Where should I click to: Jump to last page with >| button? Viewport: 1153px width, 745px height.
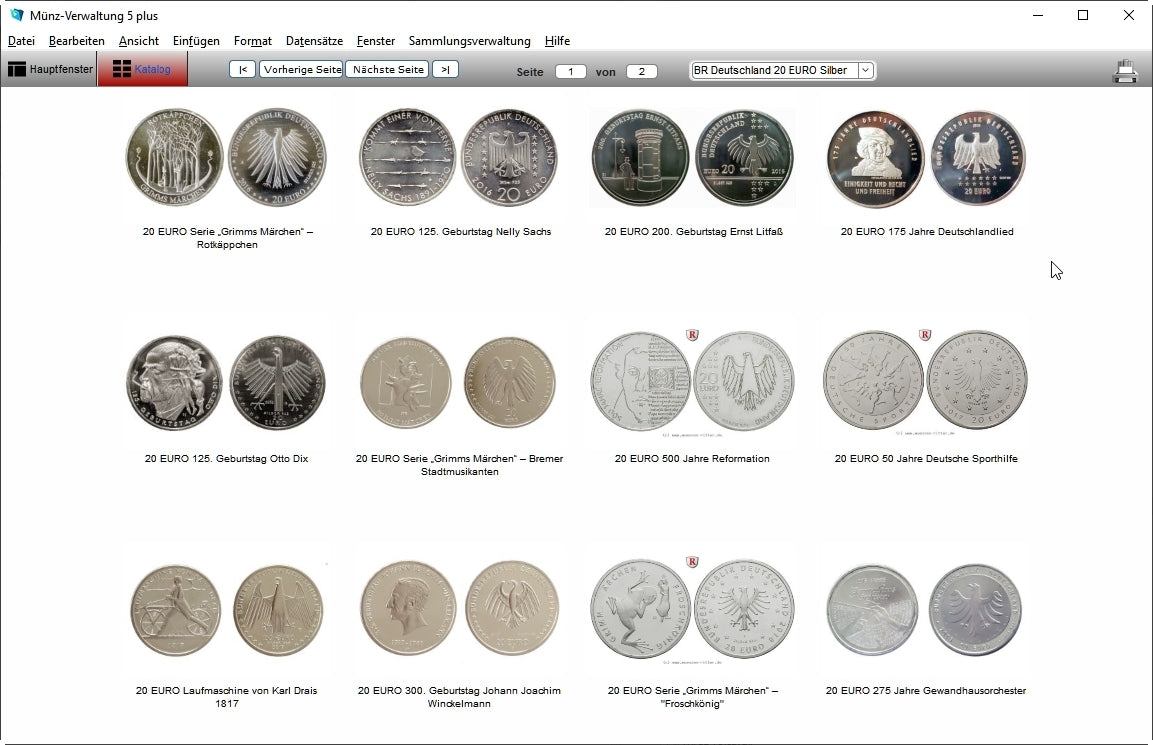[x=445, y=70]
